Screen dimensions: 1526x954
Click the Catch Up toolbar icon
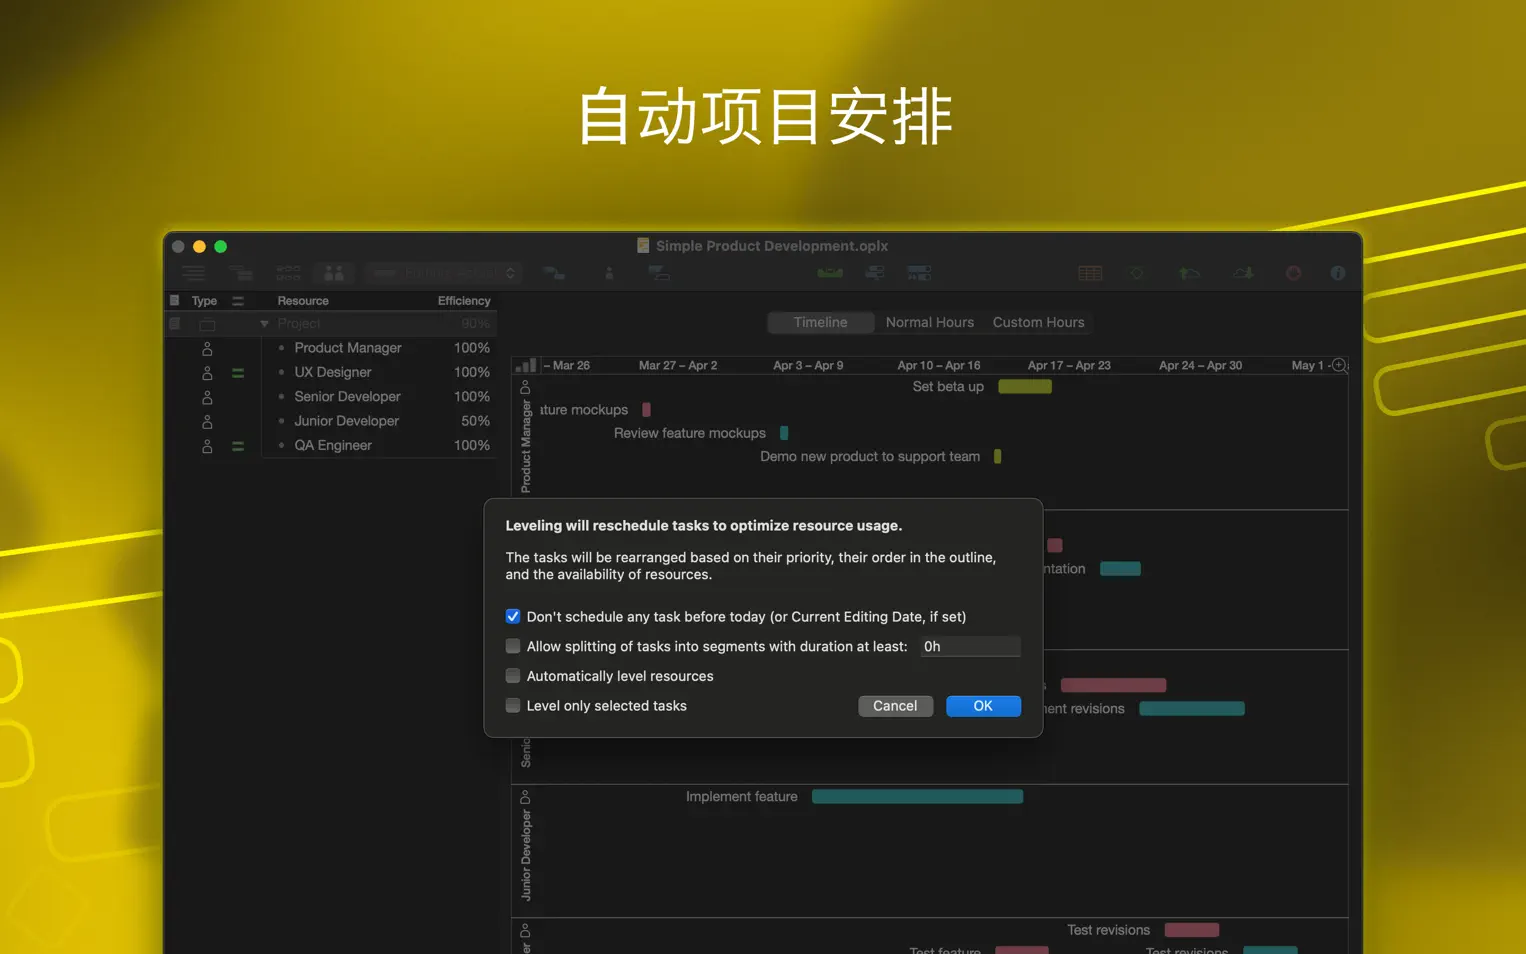pos(875,273)
